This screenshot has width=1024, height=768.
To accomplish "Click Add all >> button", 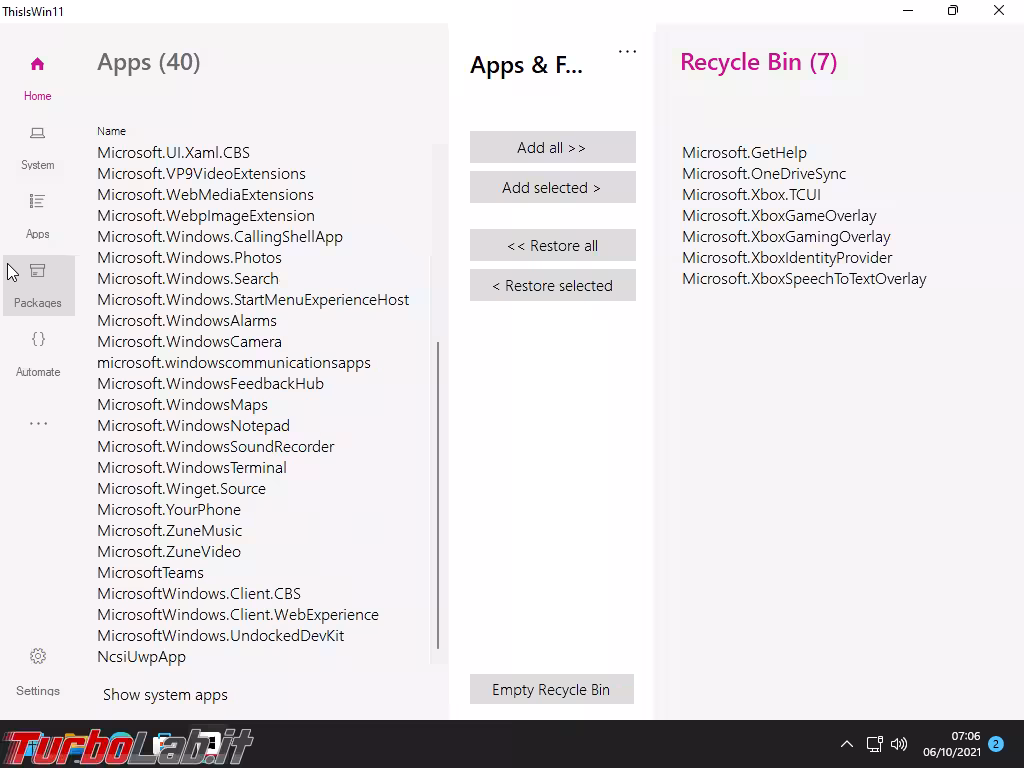I will (552, 148).
